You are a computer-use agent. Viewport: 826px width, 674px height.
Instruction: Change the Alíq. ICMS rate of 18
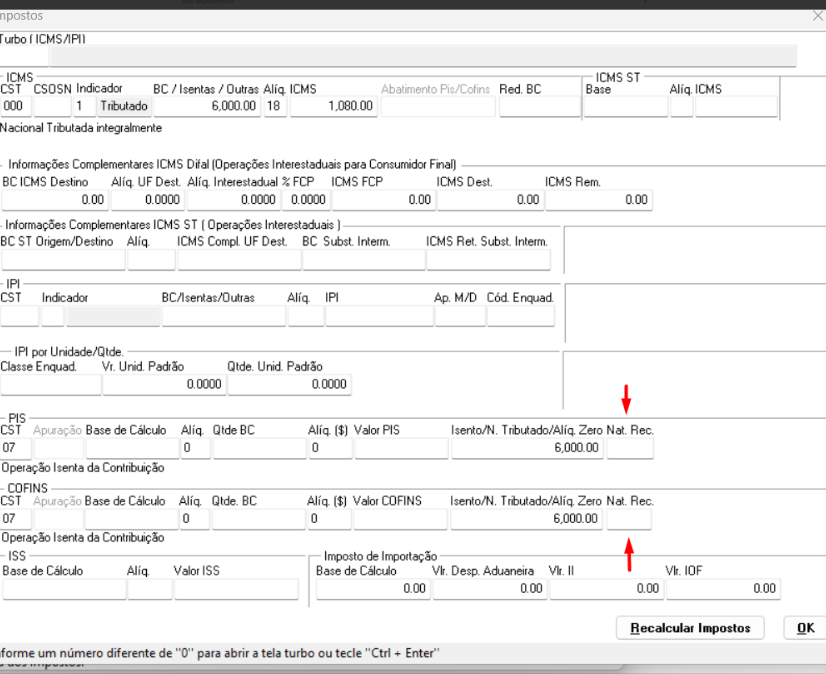coord(275,106)
